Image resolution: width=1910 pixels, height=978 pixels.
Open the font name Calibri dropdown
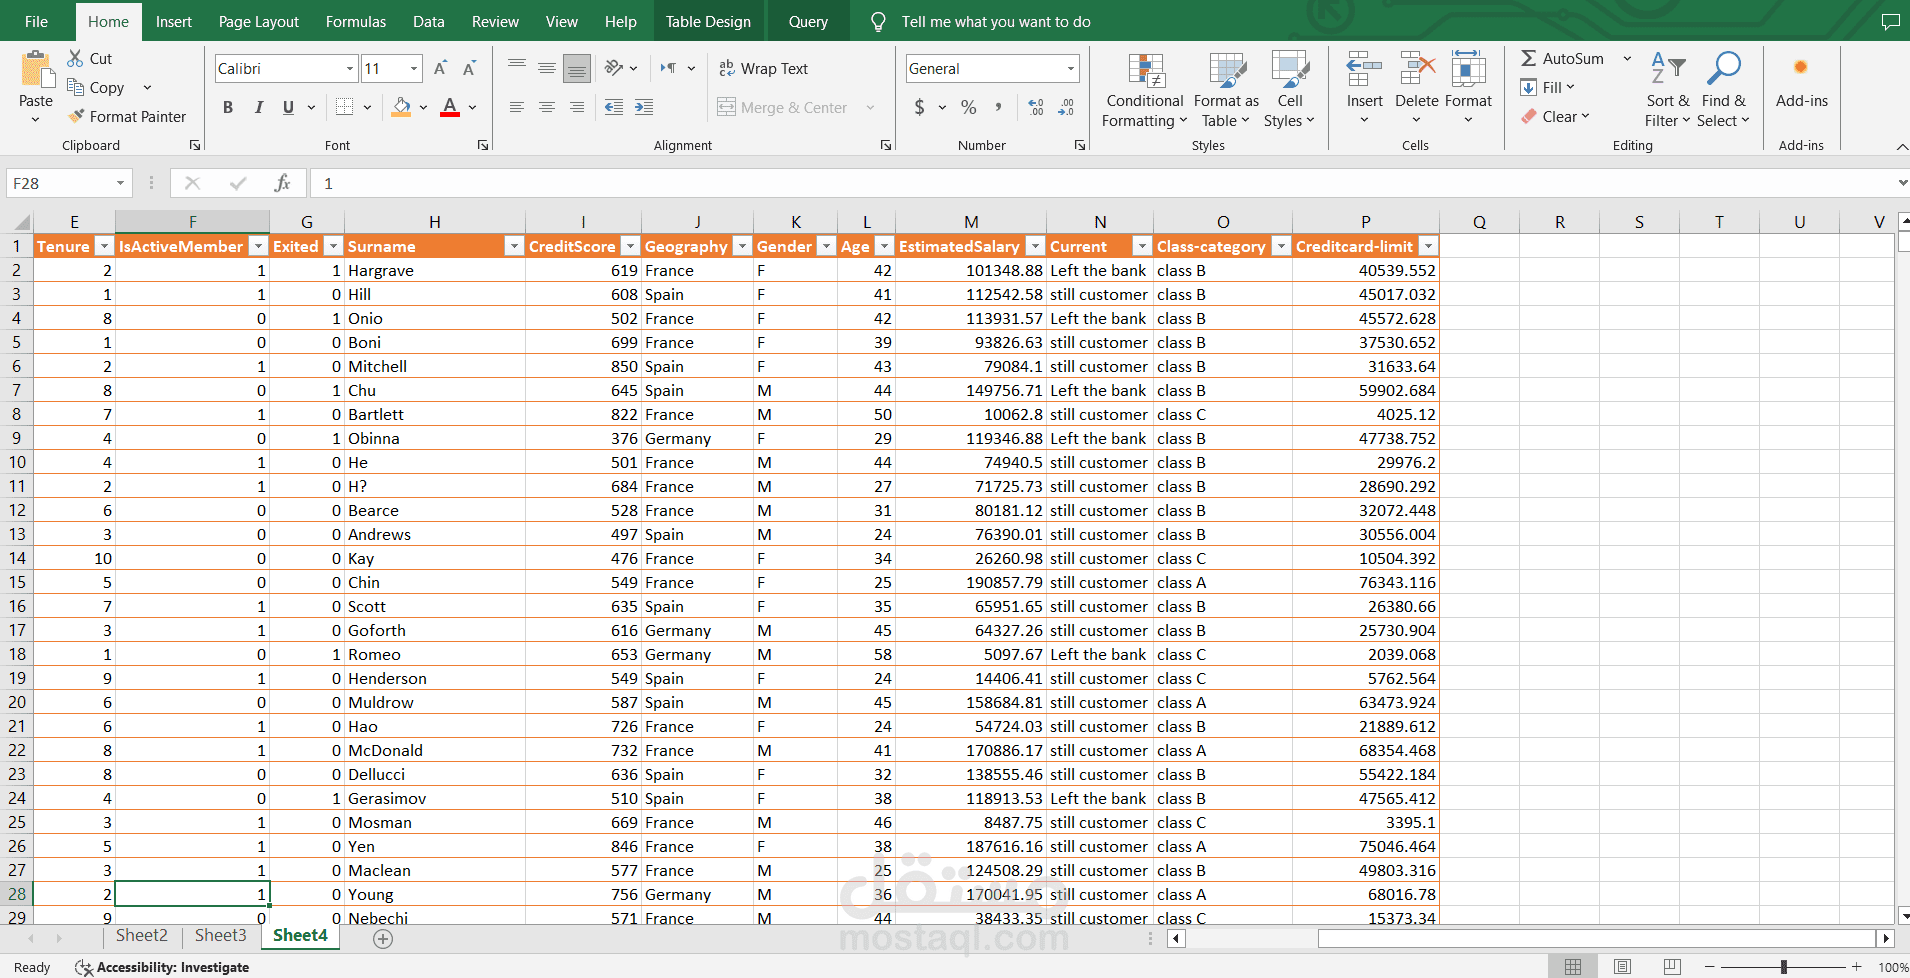pos(350,69)
